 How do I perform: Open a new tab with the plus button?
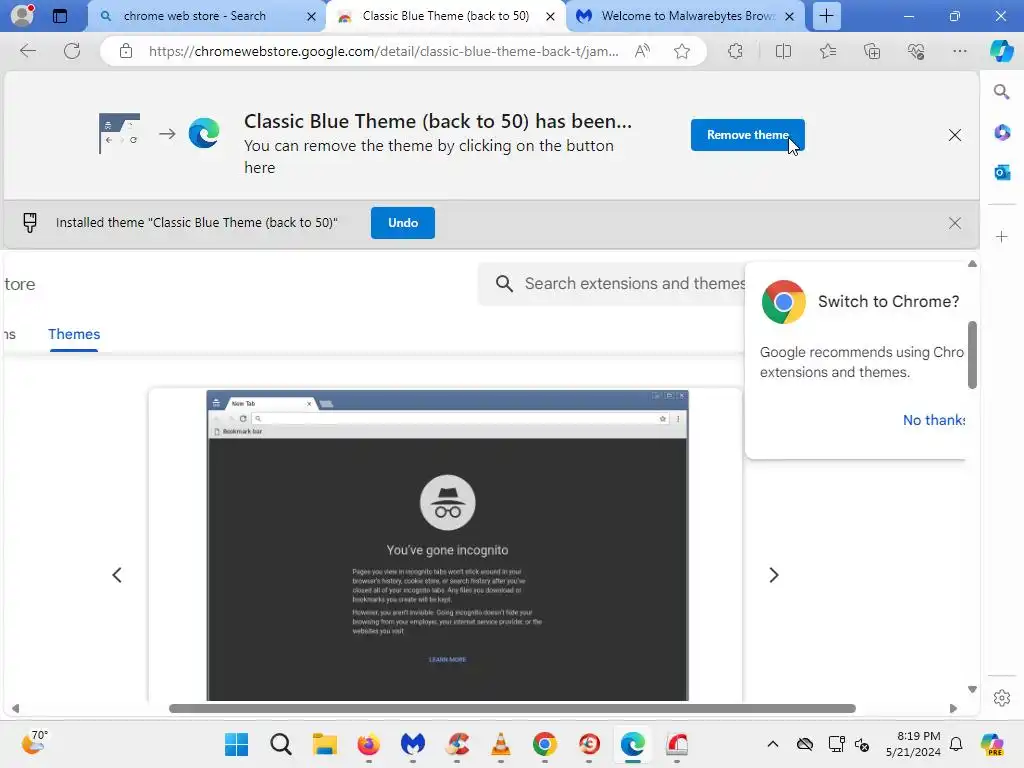pyautogui.click(x=826, y=16)
